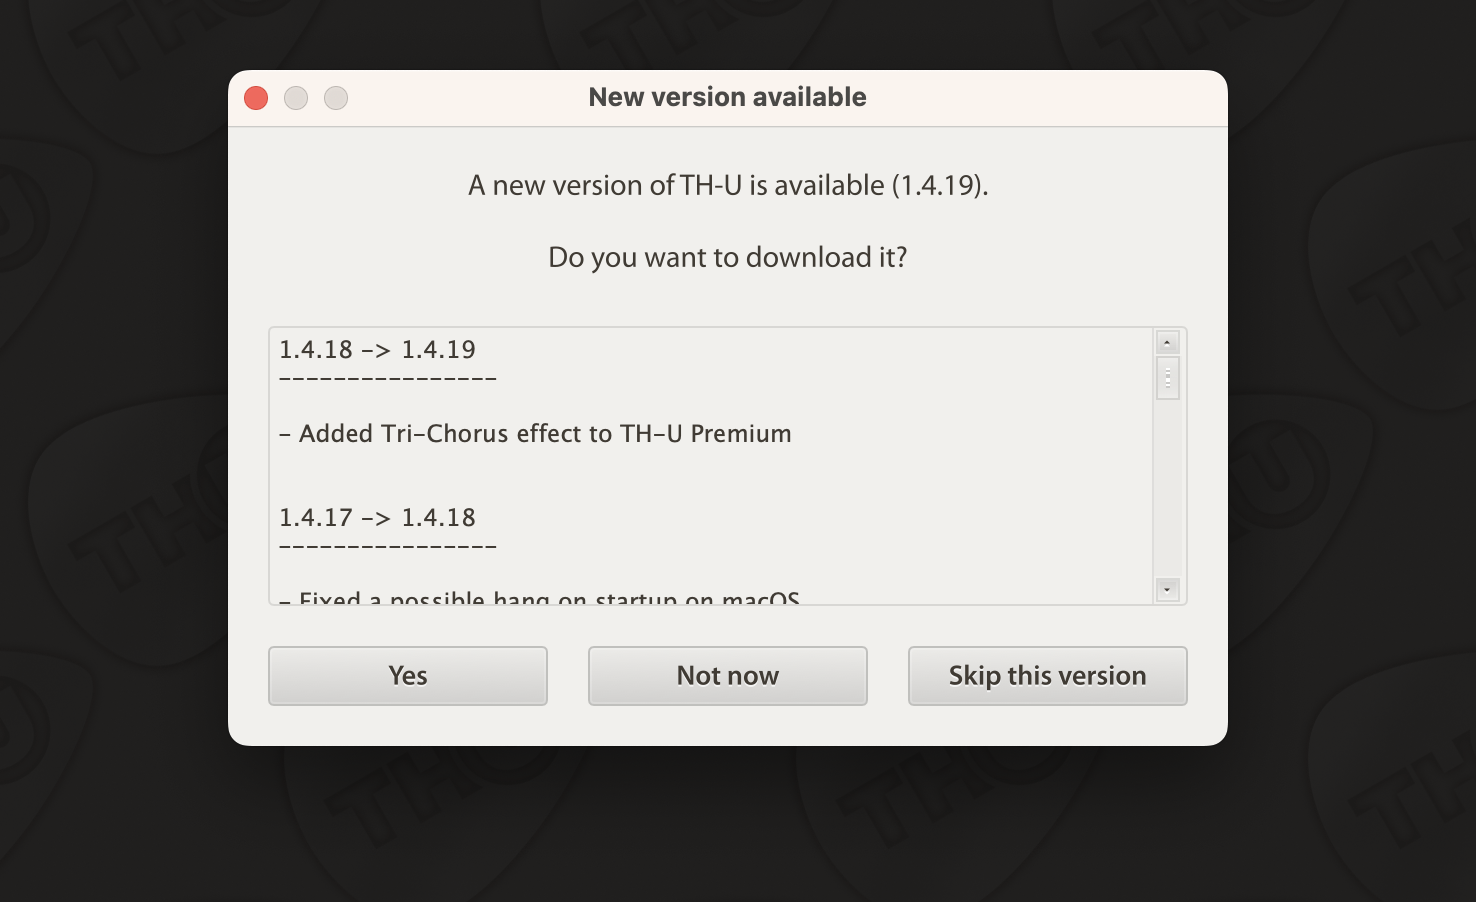
Task: Click the empty scrollbar track below the thumb
Action: (x=1167, y=488)
